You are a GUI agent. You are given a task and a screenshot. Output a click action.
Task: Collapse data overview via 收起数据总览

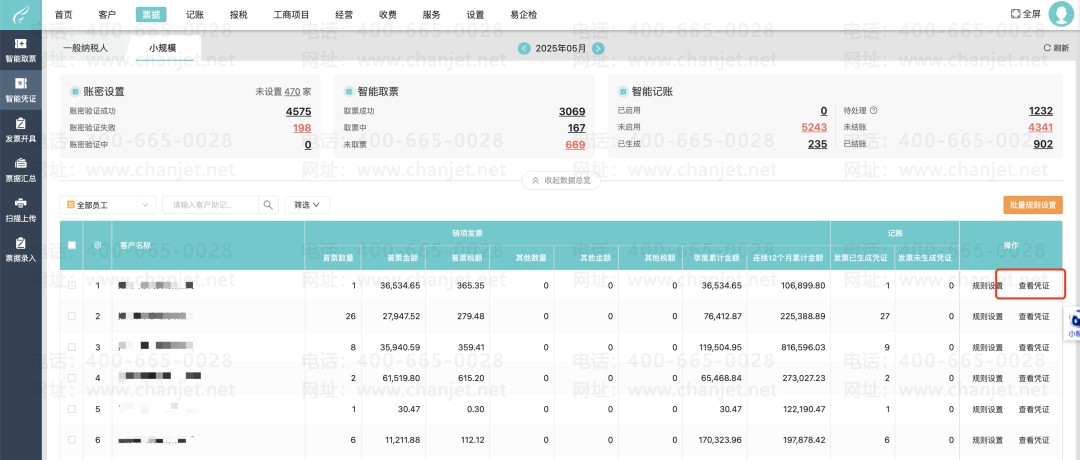pyautogui.click(x=561, y=180)
